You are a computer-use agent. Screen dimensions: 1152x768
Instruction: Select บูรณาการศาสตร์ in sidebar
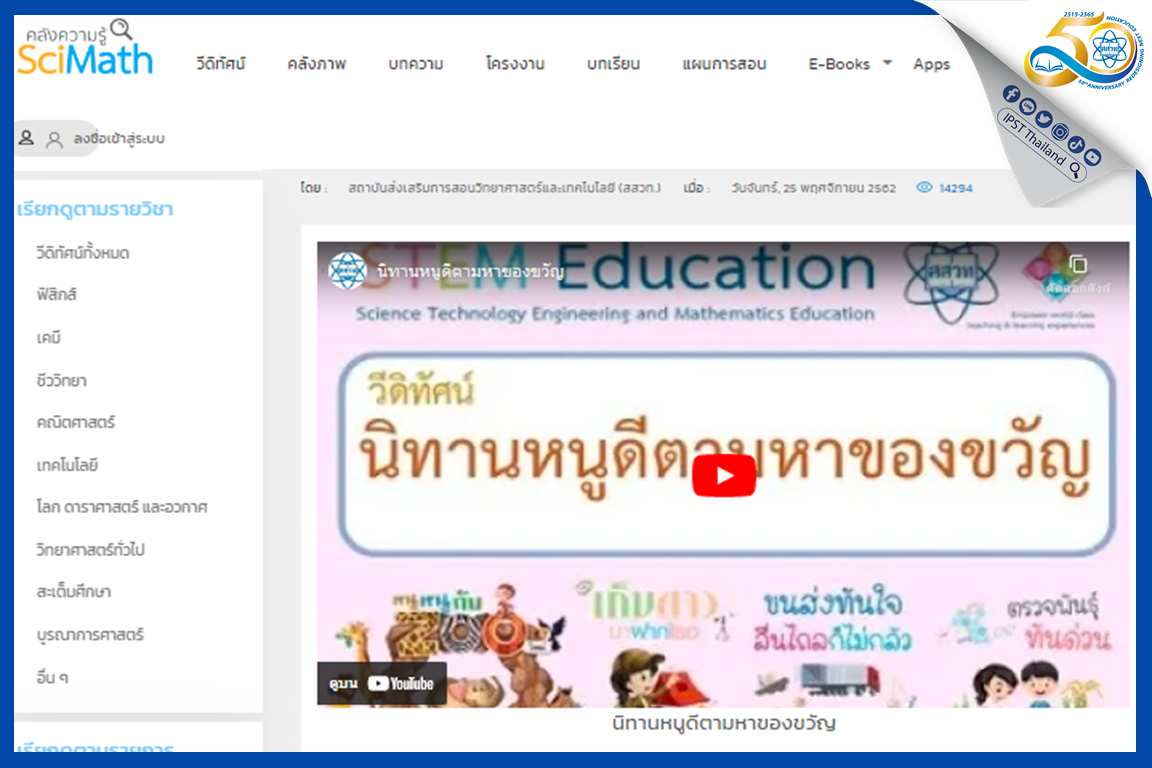click(90, 634)
